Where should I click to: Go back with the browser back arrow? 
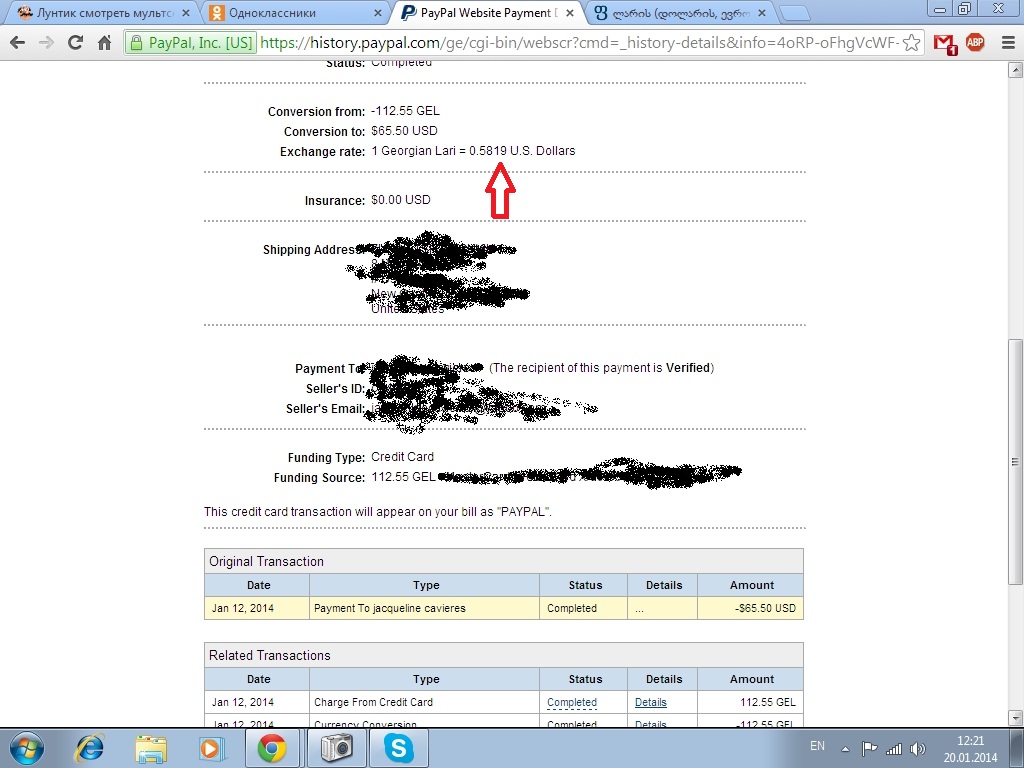coord(18,43)
